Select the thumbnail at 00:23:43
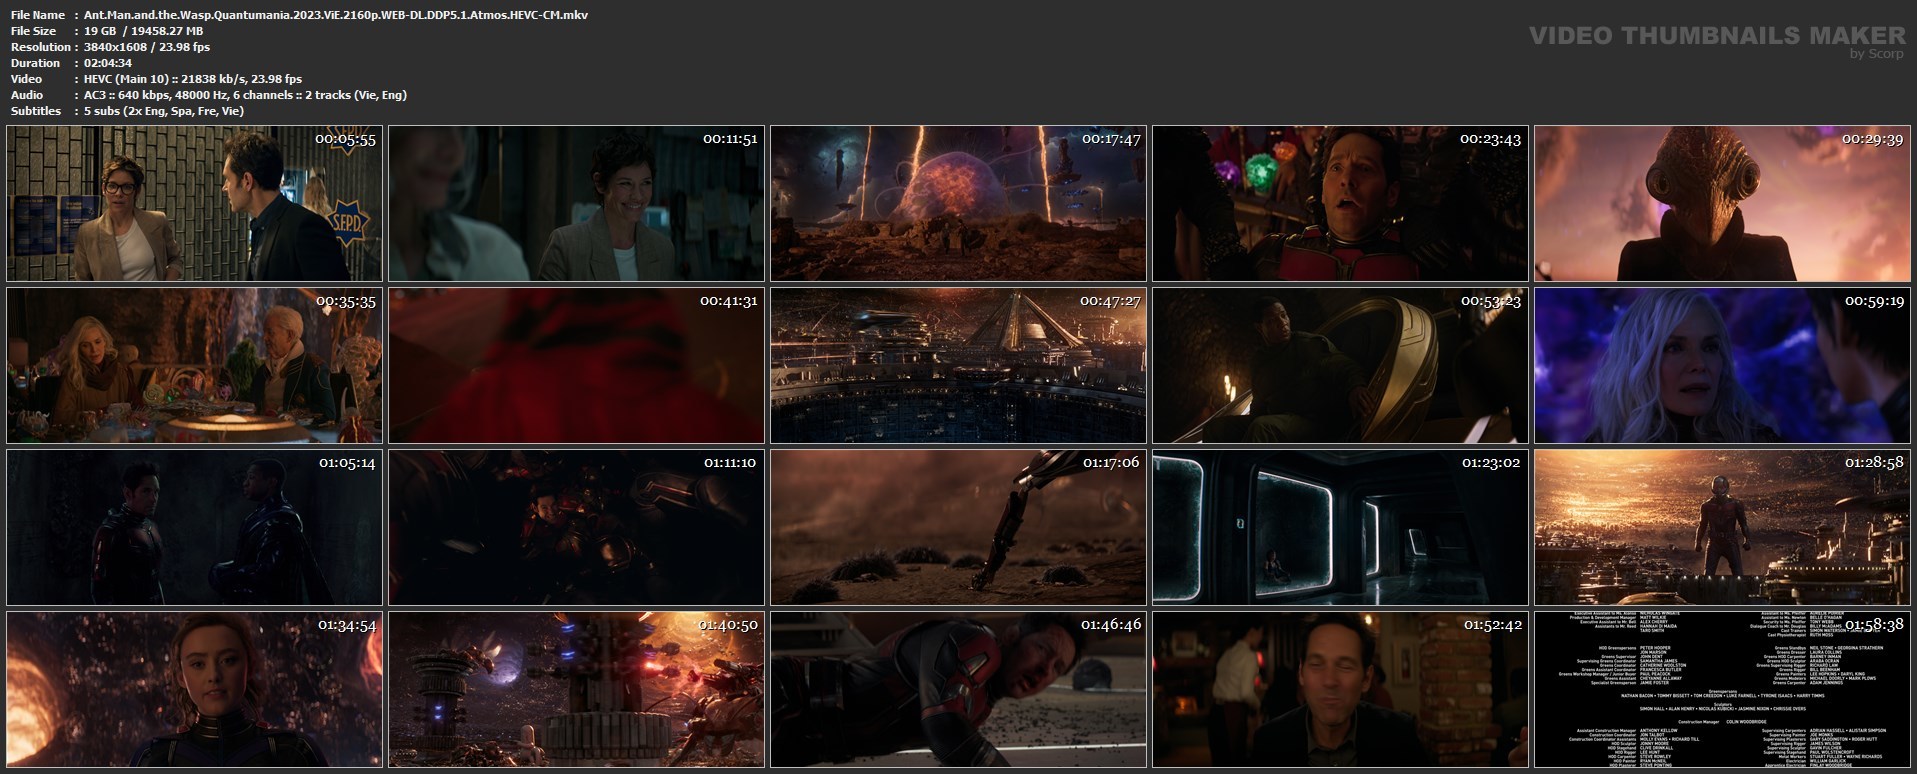 1340,203
